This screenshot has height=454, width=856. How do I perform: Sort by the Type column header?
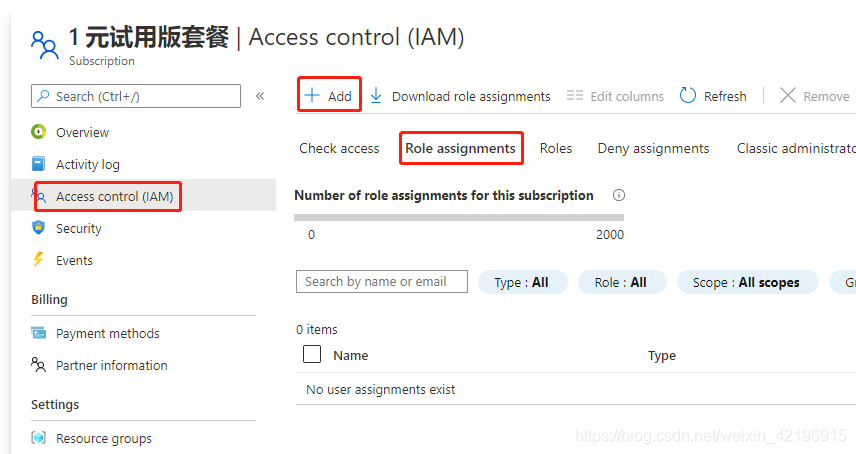662,356
